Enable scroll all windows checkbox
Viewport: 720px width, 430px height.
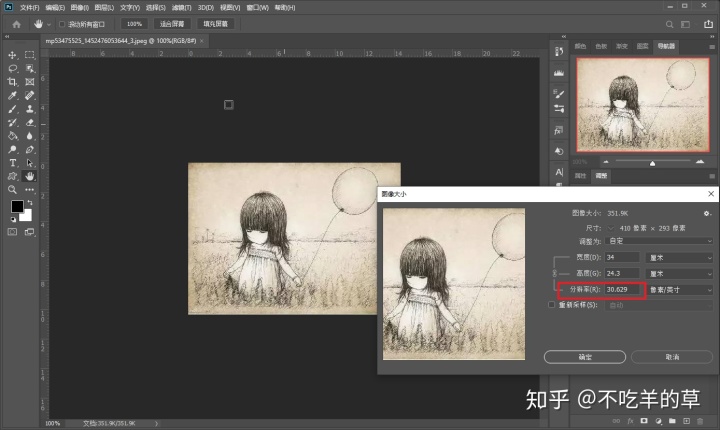coord(62,24)
